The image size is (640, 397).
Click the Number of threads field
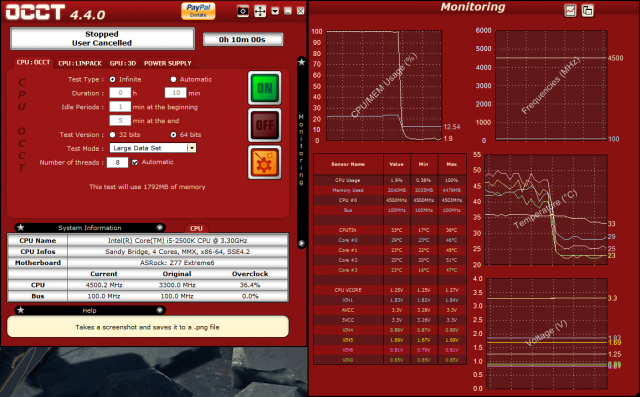pos(117,162)
